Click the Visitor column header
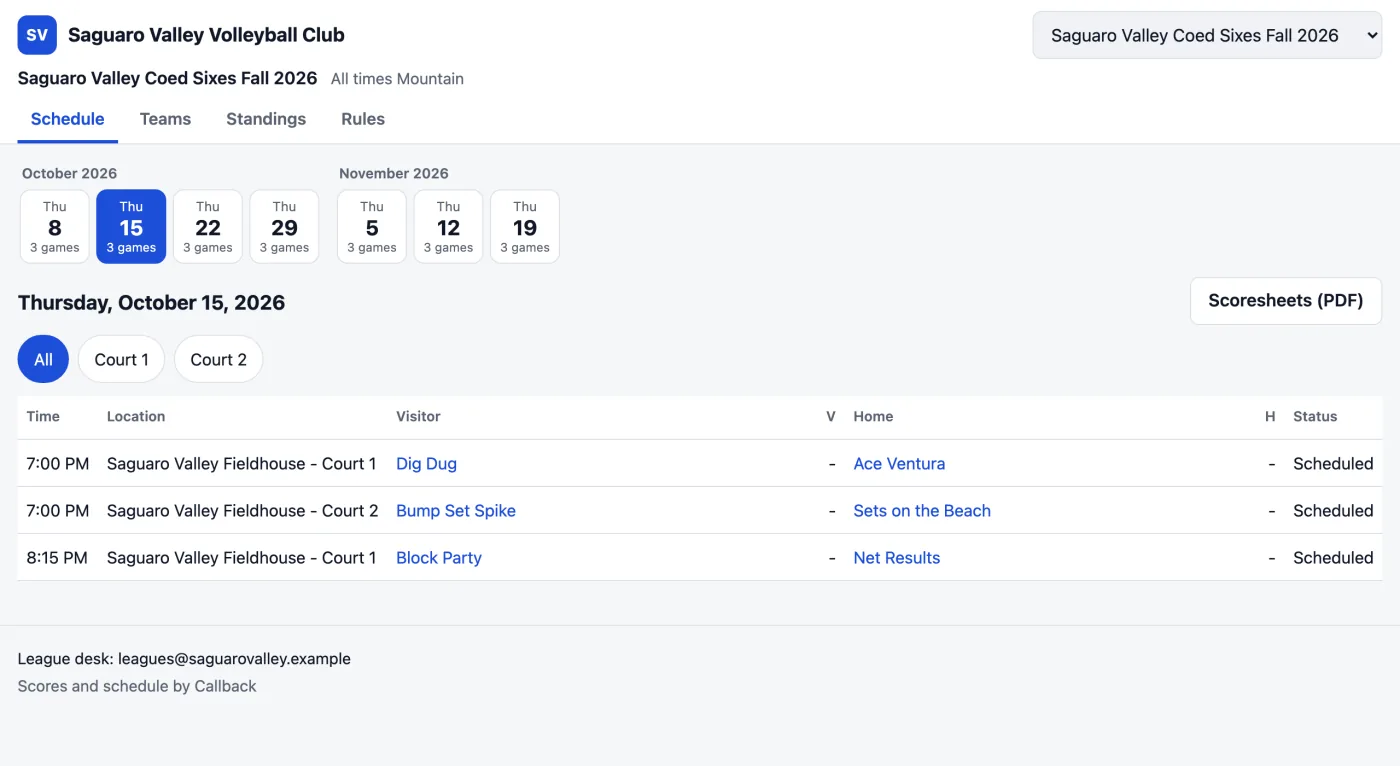 coord(418,417)
